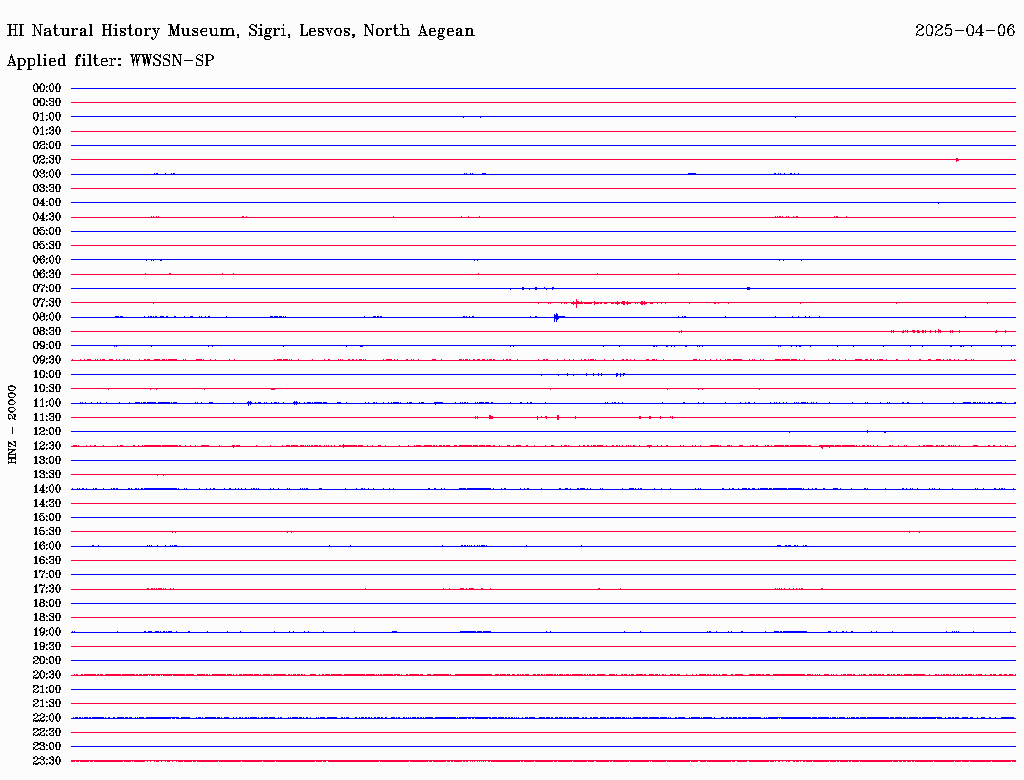Click the 07:30 time label
Viewport: 1024px width, 780px height.
tap(47, 303)
